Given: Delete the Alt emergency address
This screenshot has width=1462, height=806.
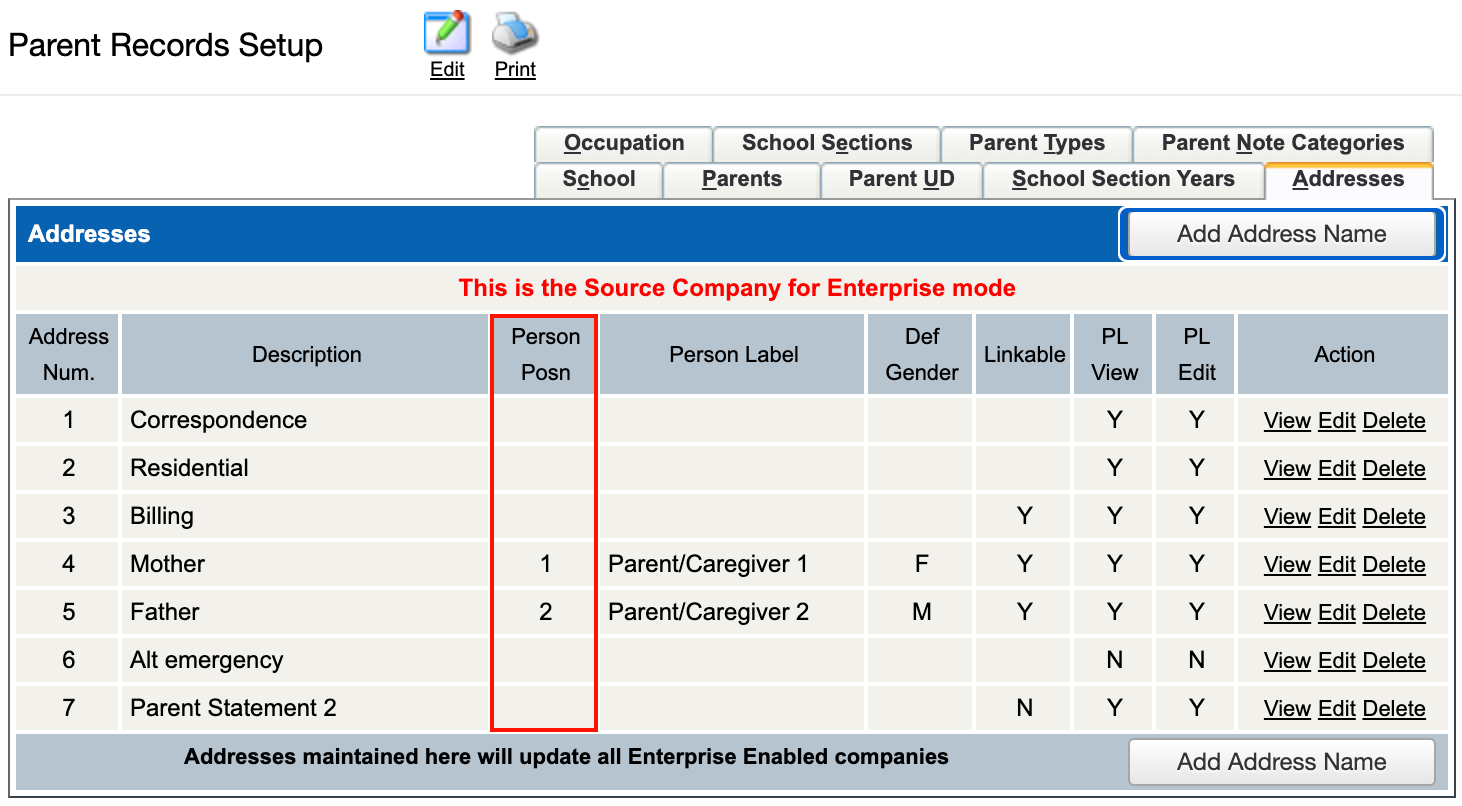Looking at the screenshot, I should pyautogui.click(x=1393, y=661).
